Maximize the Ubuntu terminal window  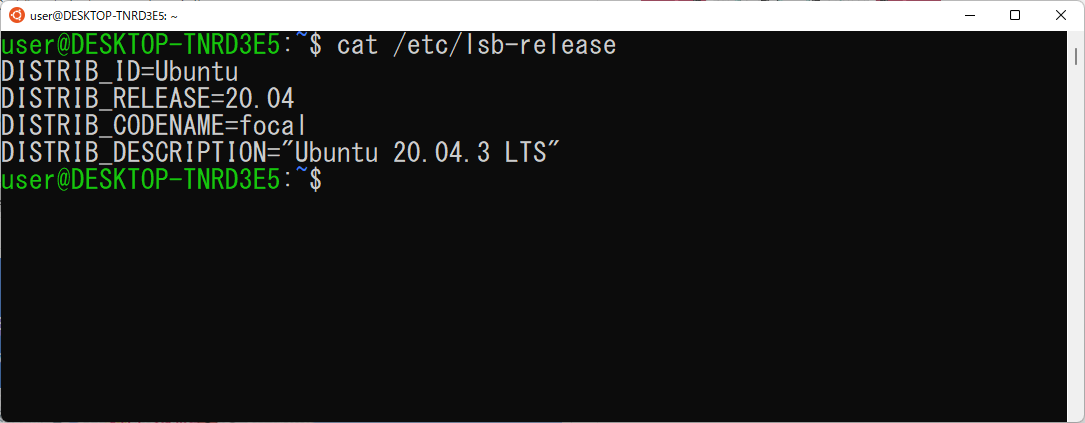[1014, 15]
